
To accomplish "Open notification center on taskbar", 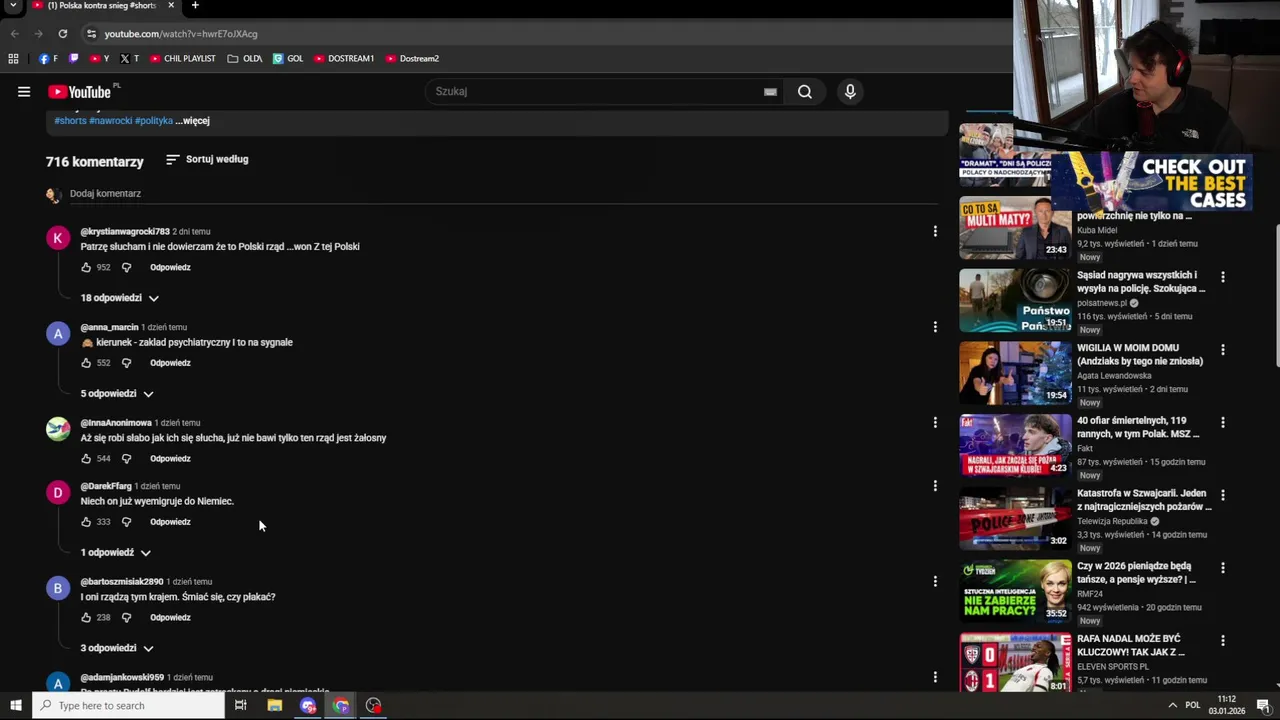I will (x=1263, y=706).
